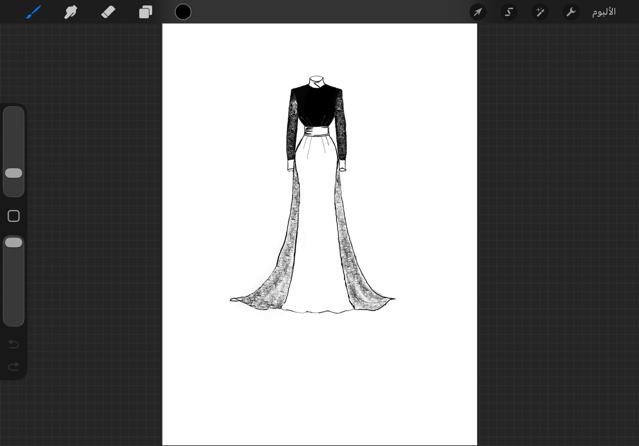The height and width of the screenshot is (446, 639).
Task: Undo the last action with sidebar arrow
Action: [14, 345]
